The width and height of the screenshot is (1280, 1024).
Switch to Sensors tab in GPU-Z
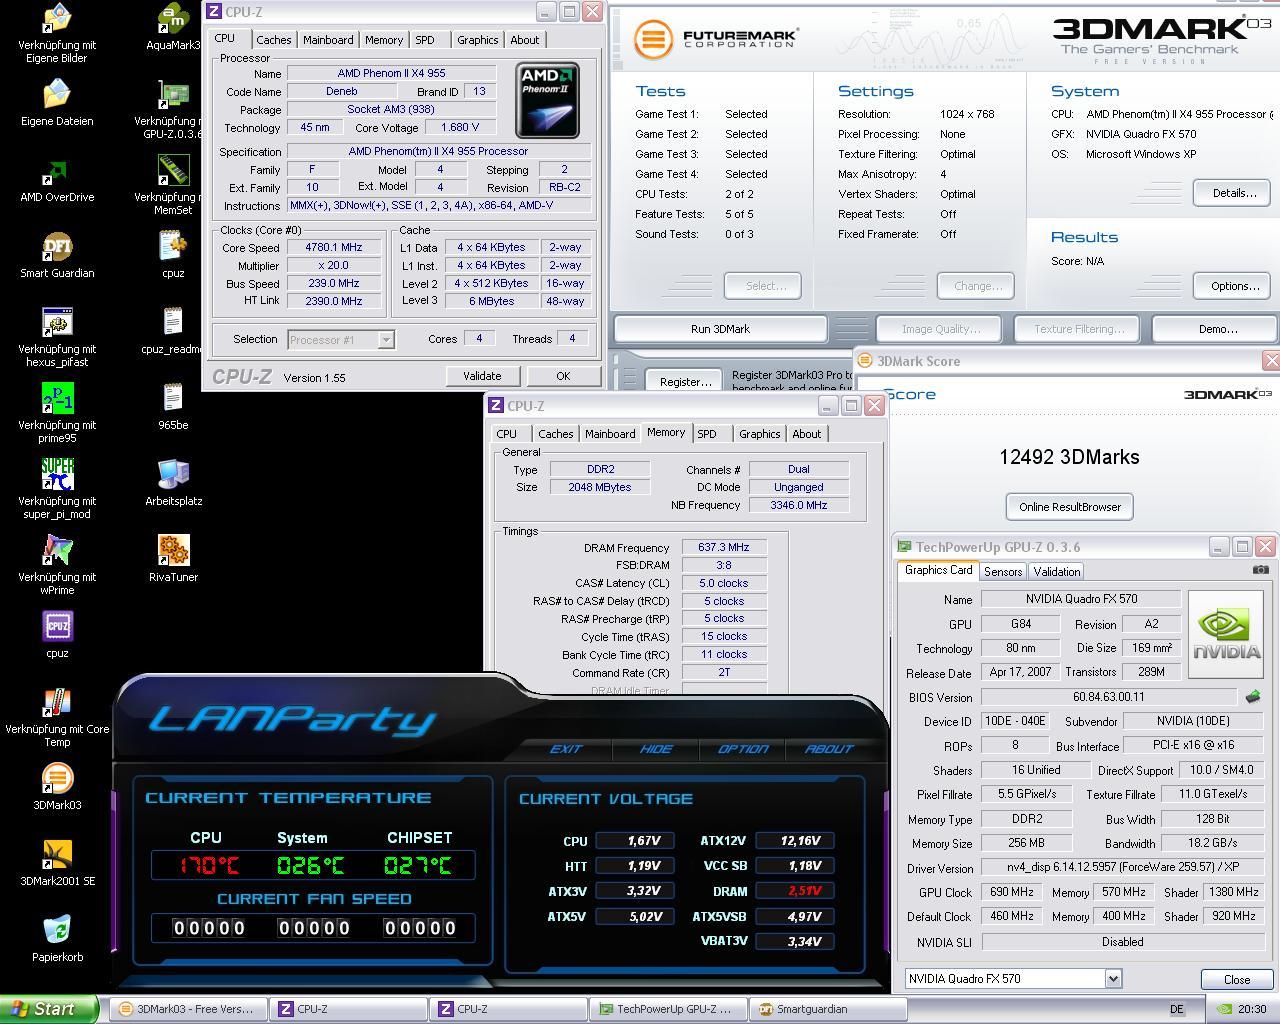(1003, 572)
